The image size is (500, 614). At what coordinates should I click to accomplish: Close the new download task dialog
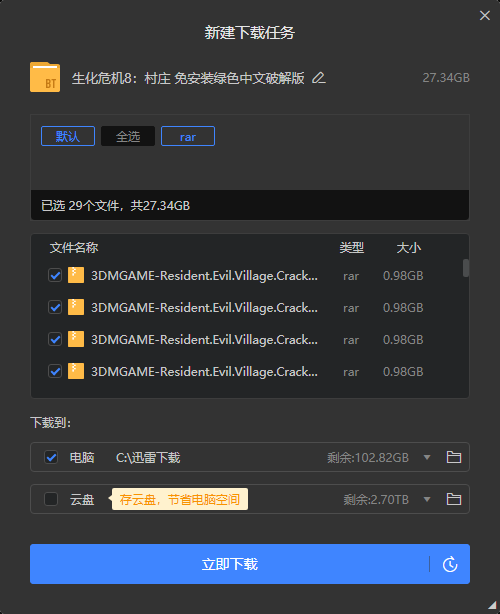coord(485,16)
